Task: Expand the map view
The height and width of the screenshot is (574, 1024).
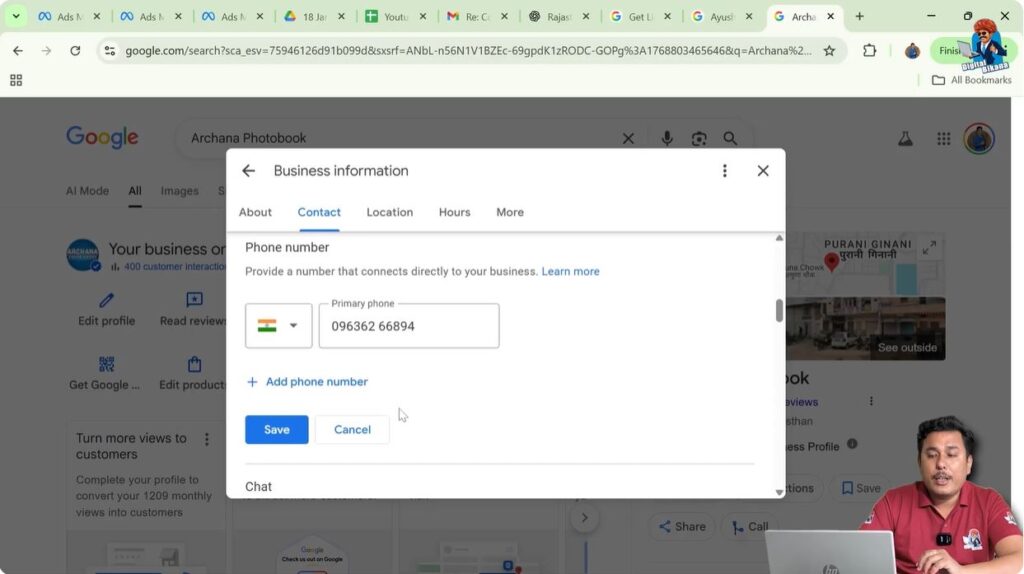Action: coord(929,248)
